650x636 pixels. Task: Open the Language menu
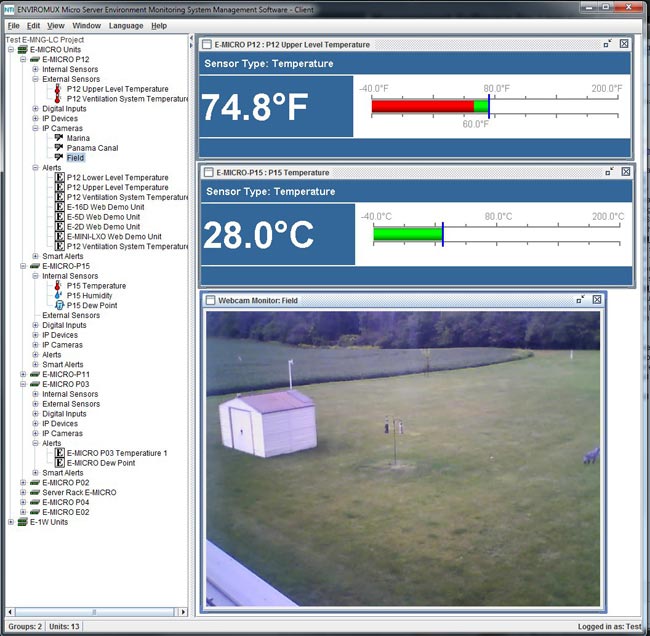click(126, 26)
